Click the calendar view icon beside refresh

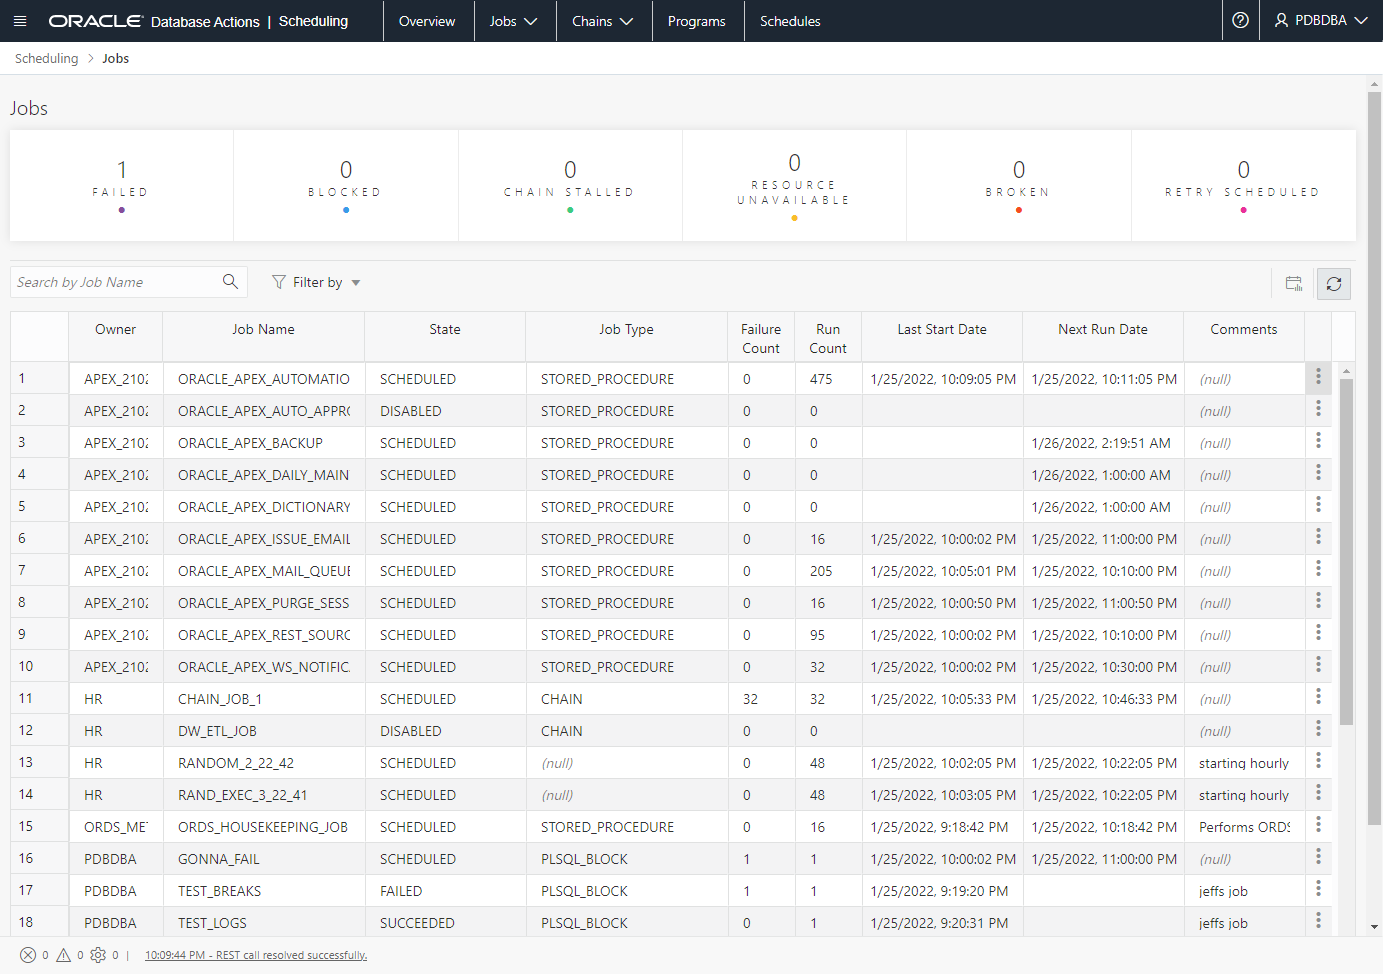point(1293,284)
